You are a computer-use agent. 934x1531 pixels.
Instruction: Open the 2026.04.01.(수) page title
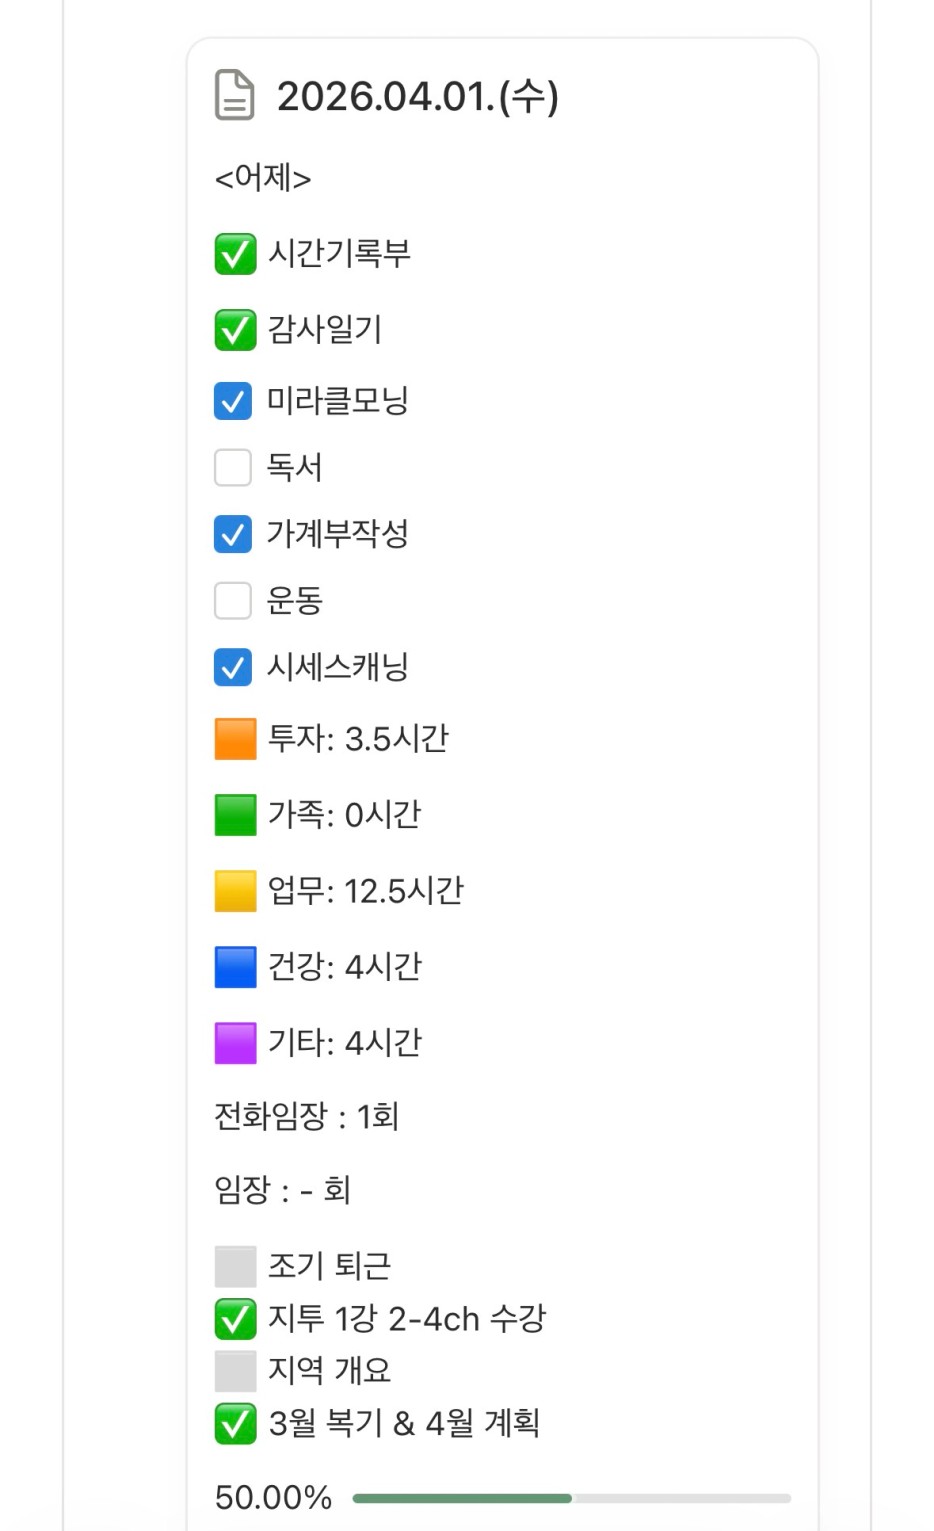[x=417, y=96]
